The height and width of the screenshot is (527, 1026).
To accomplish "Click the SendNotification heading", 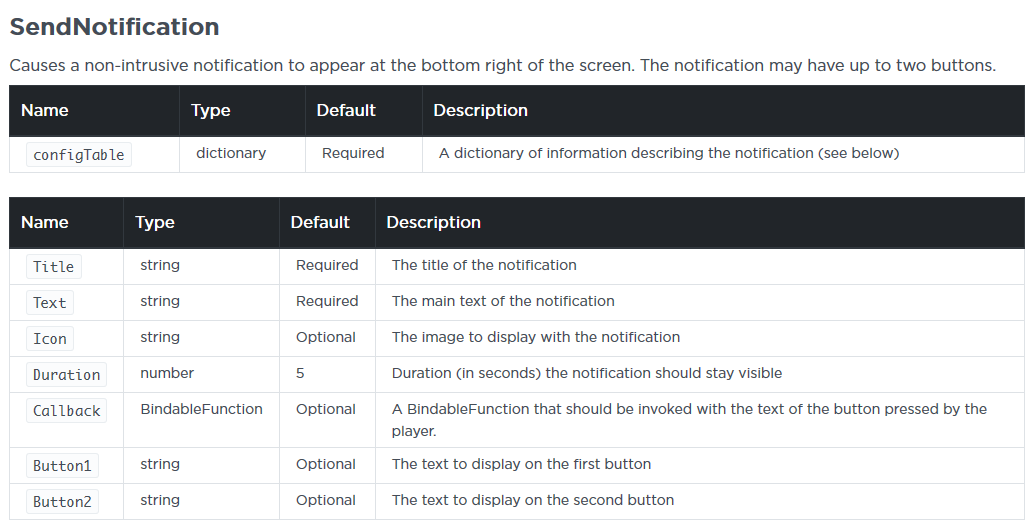I will (x=114, y=27).
